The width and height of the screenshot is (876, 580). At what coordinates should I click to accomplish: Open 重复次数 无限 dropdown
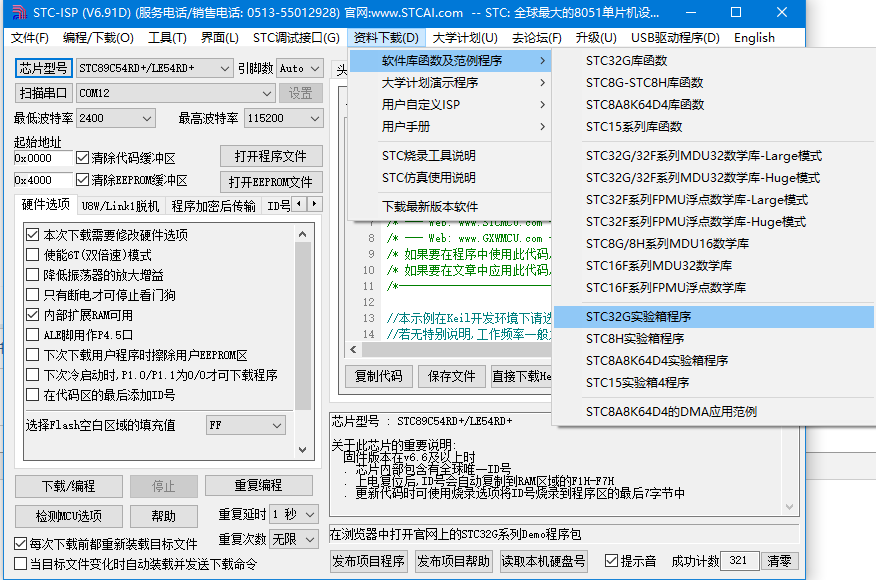[x=294, y=539]
